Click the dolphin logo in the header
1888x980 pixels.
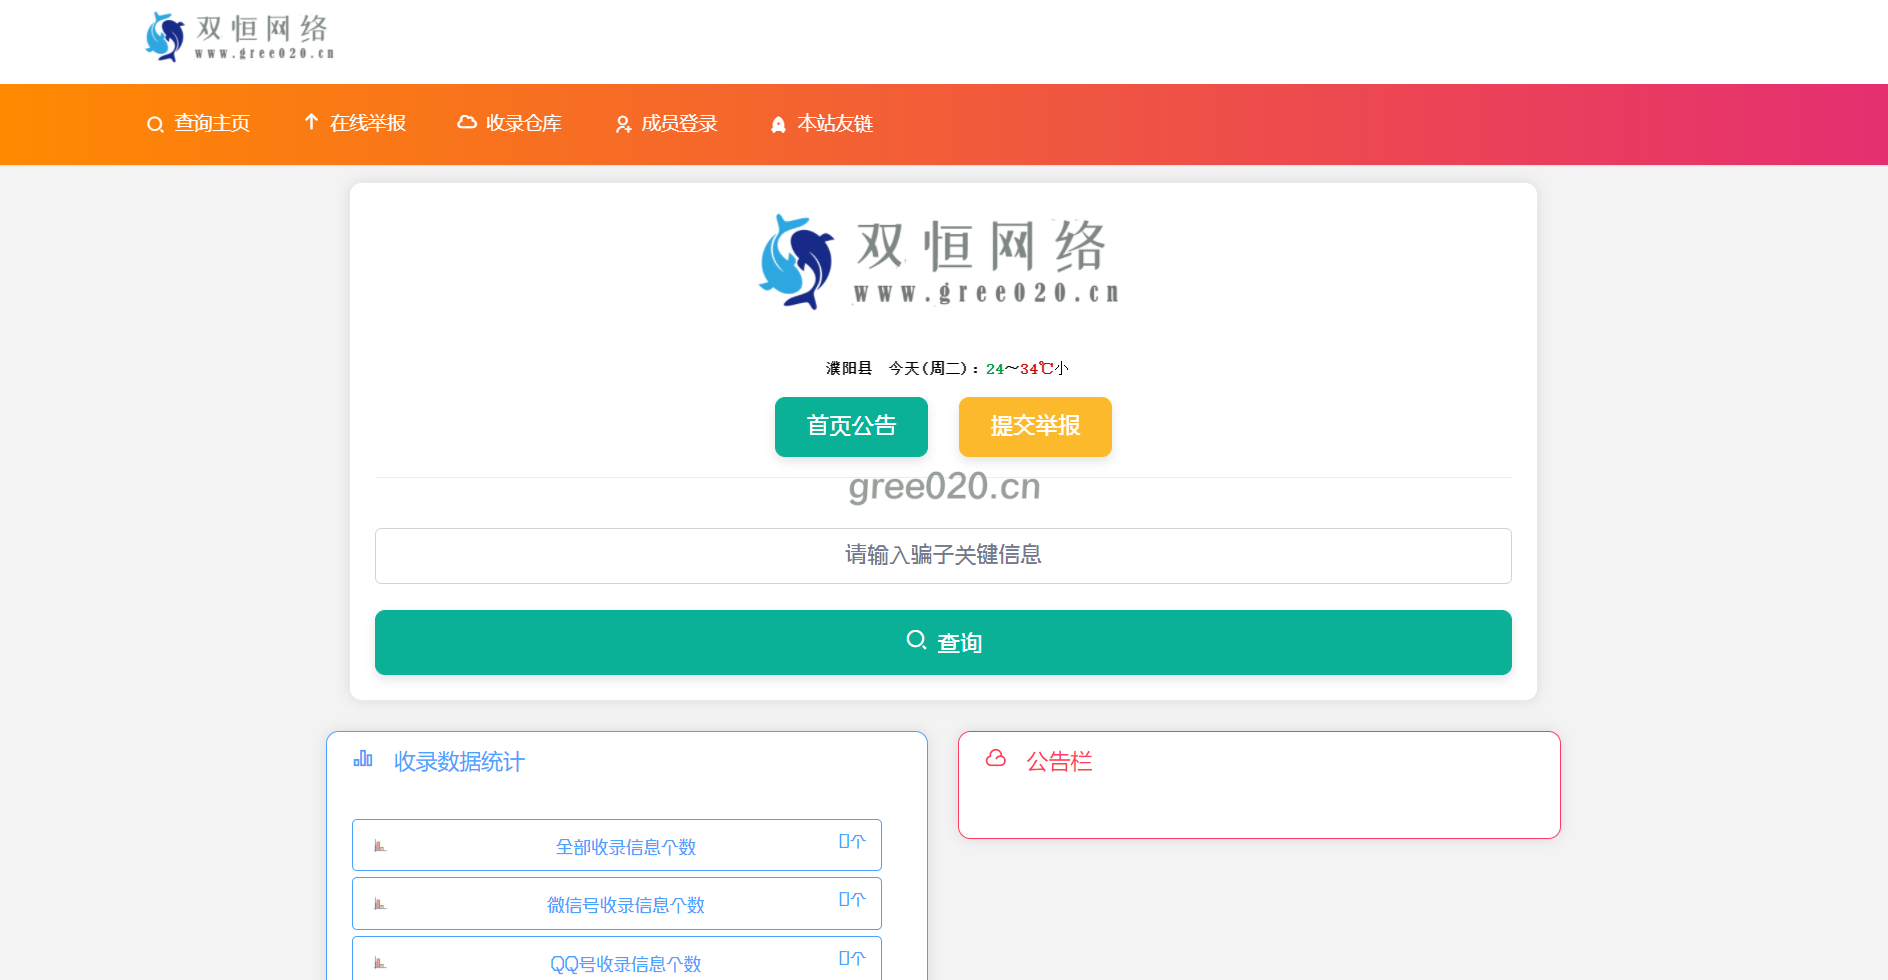(x=165, y=37)
